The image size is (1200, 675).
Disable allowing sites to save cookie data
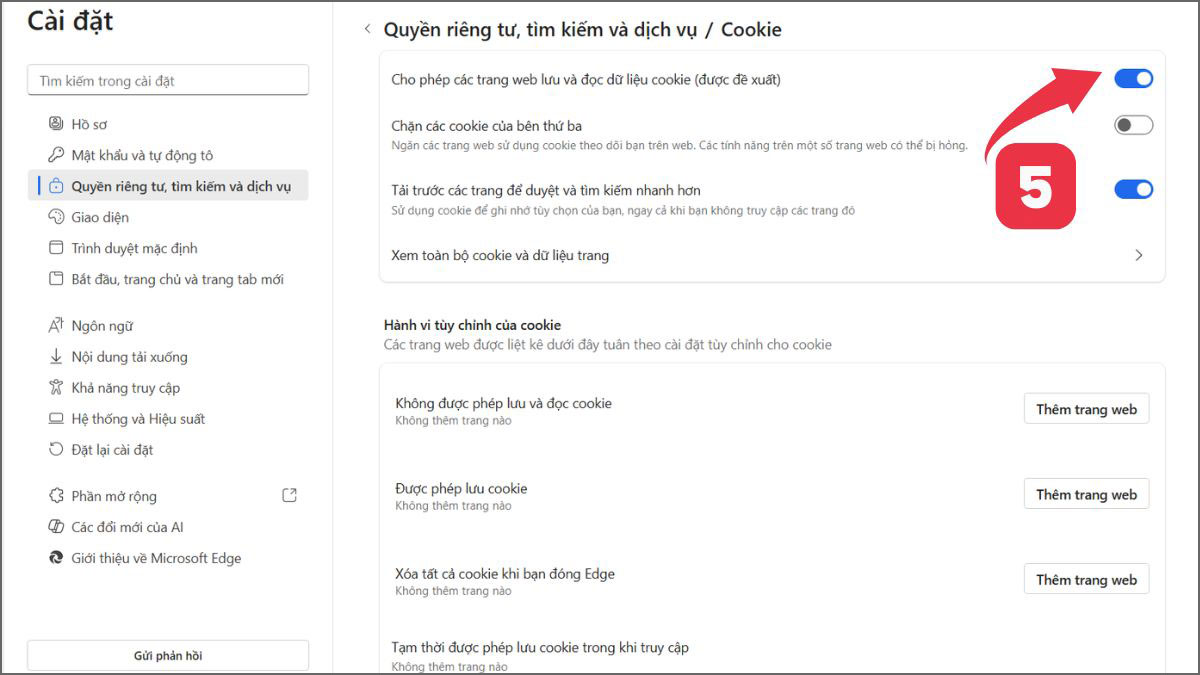1133,77
